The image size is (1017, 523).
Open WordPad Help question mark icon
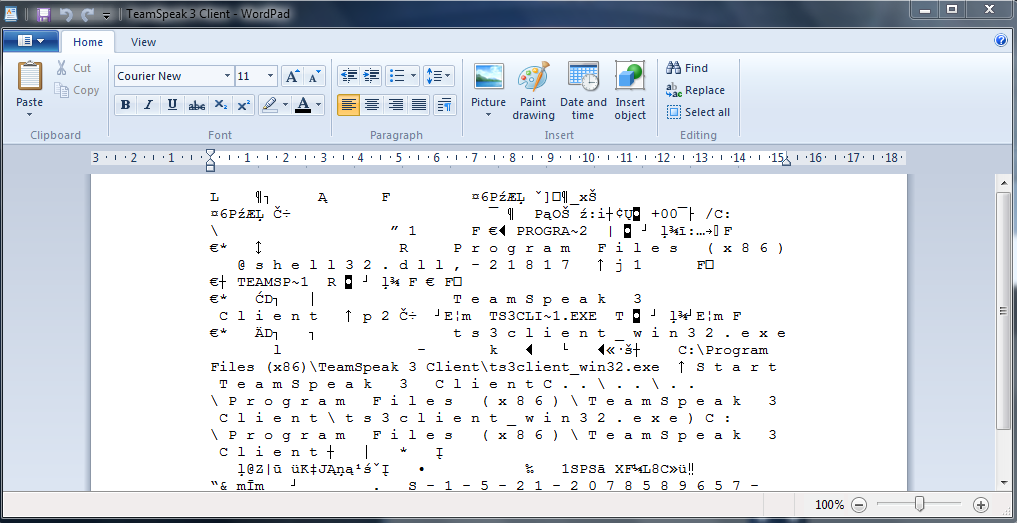(1001, 41)
